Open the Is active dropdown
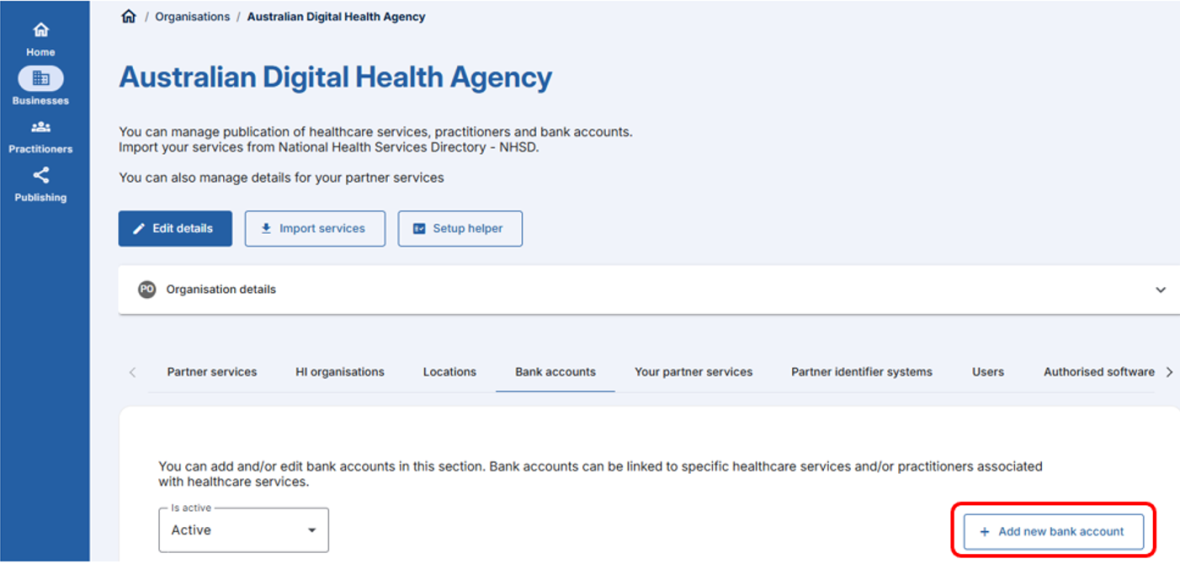This screenshot has width=1180, height=564. (x=244, y=530)
